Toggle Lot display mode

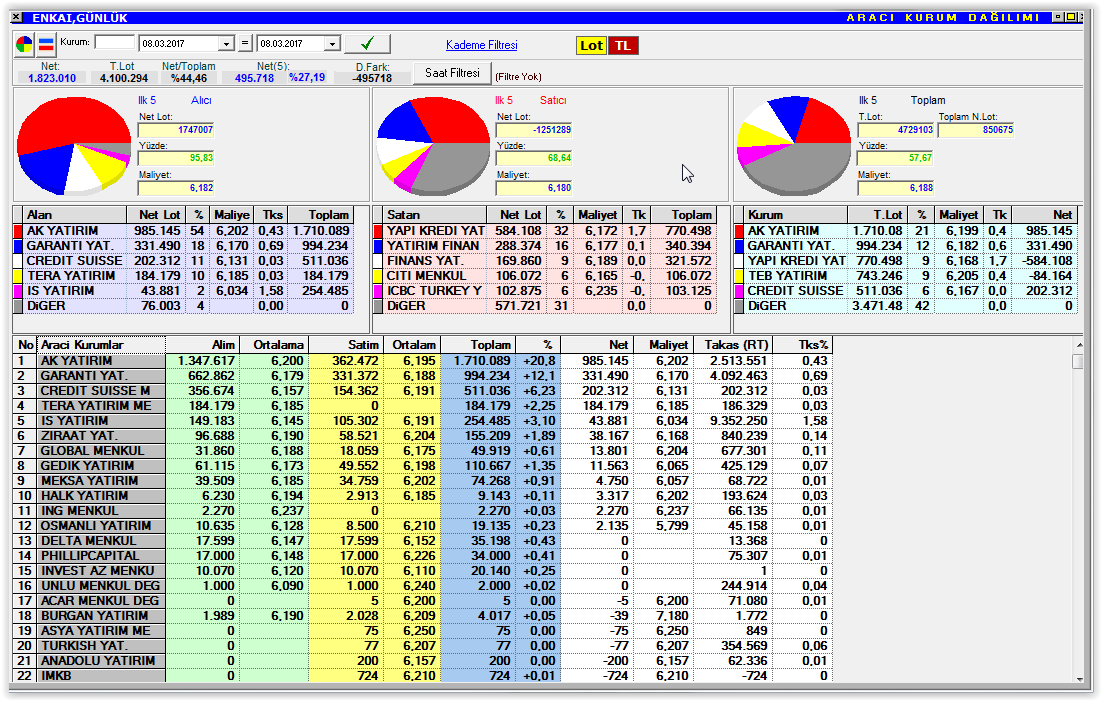pyautogui.click(x=591, y=46)
